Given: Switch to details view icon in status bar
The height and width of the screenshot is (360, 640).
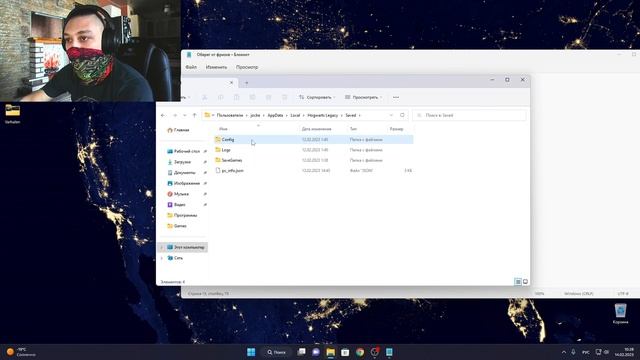Looking at the screenshot, I should (x=518, y=282).
